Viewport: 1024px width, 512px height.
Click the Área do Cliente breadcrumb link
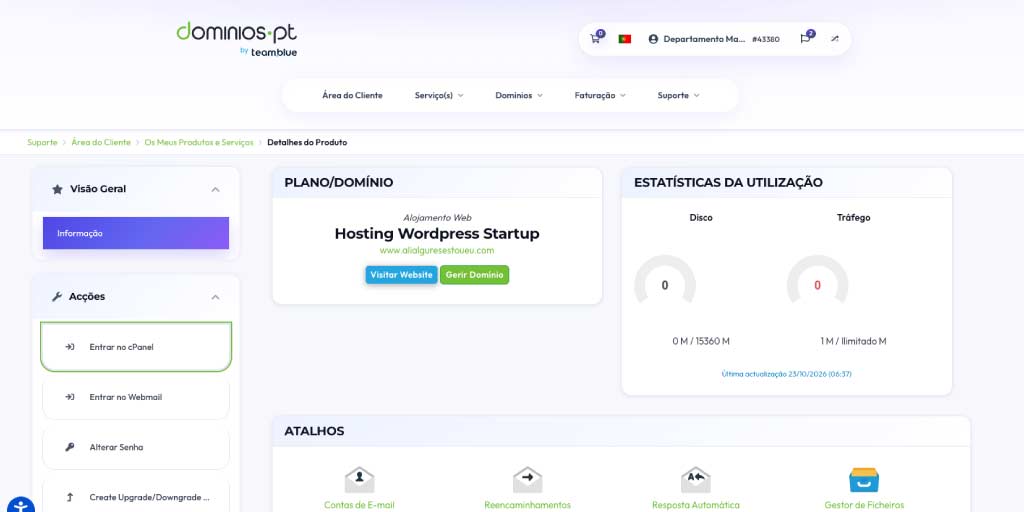(x=101, y=142)
